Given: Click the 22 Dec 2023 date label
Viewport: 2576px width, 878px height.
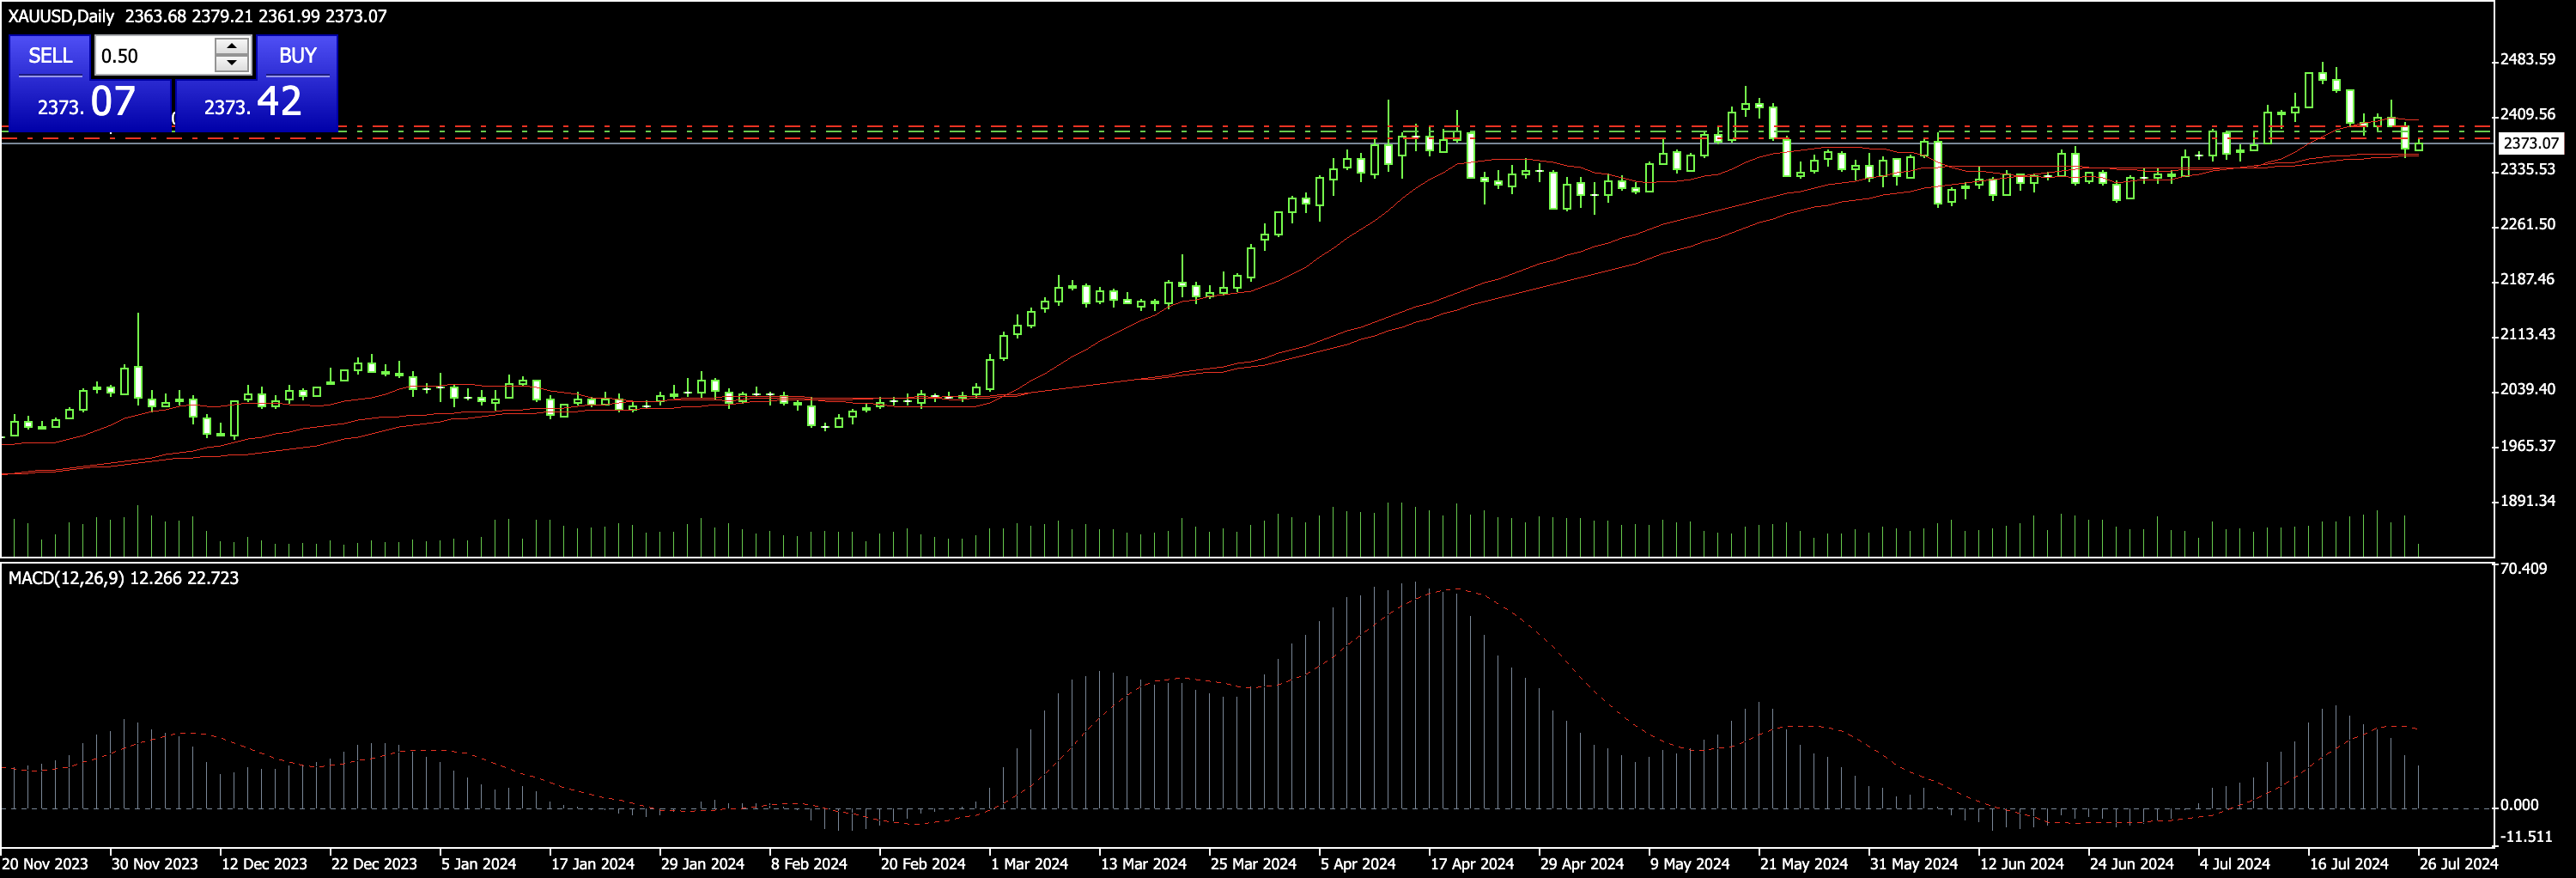Looking at the screenshot, I should [374, 863].
